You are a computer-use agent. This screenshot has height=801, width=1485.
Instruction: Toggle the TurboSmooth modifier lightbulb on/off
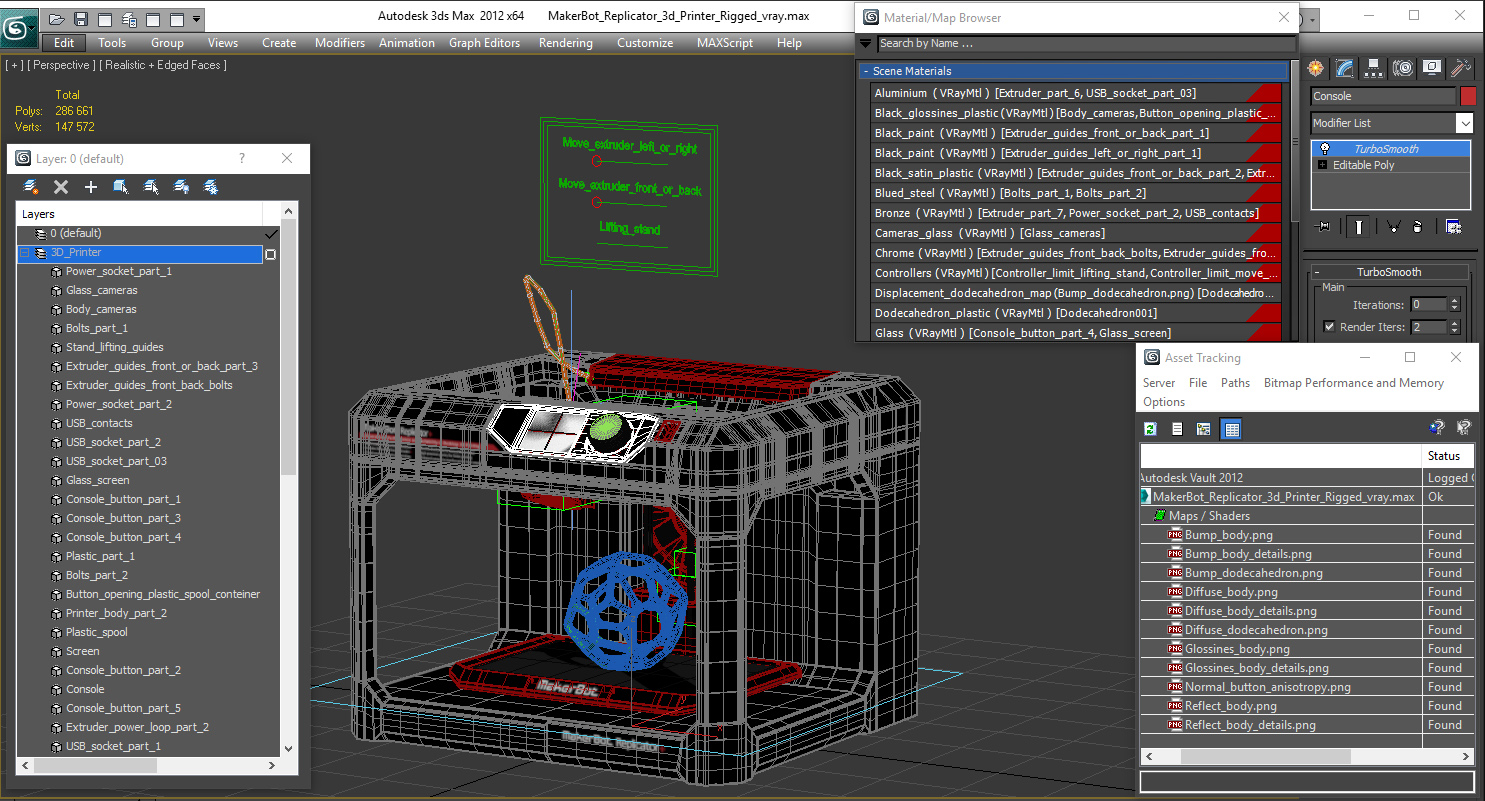click(x=1325, y=148)
